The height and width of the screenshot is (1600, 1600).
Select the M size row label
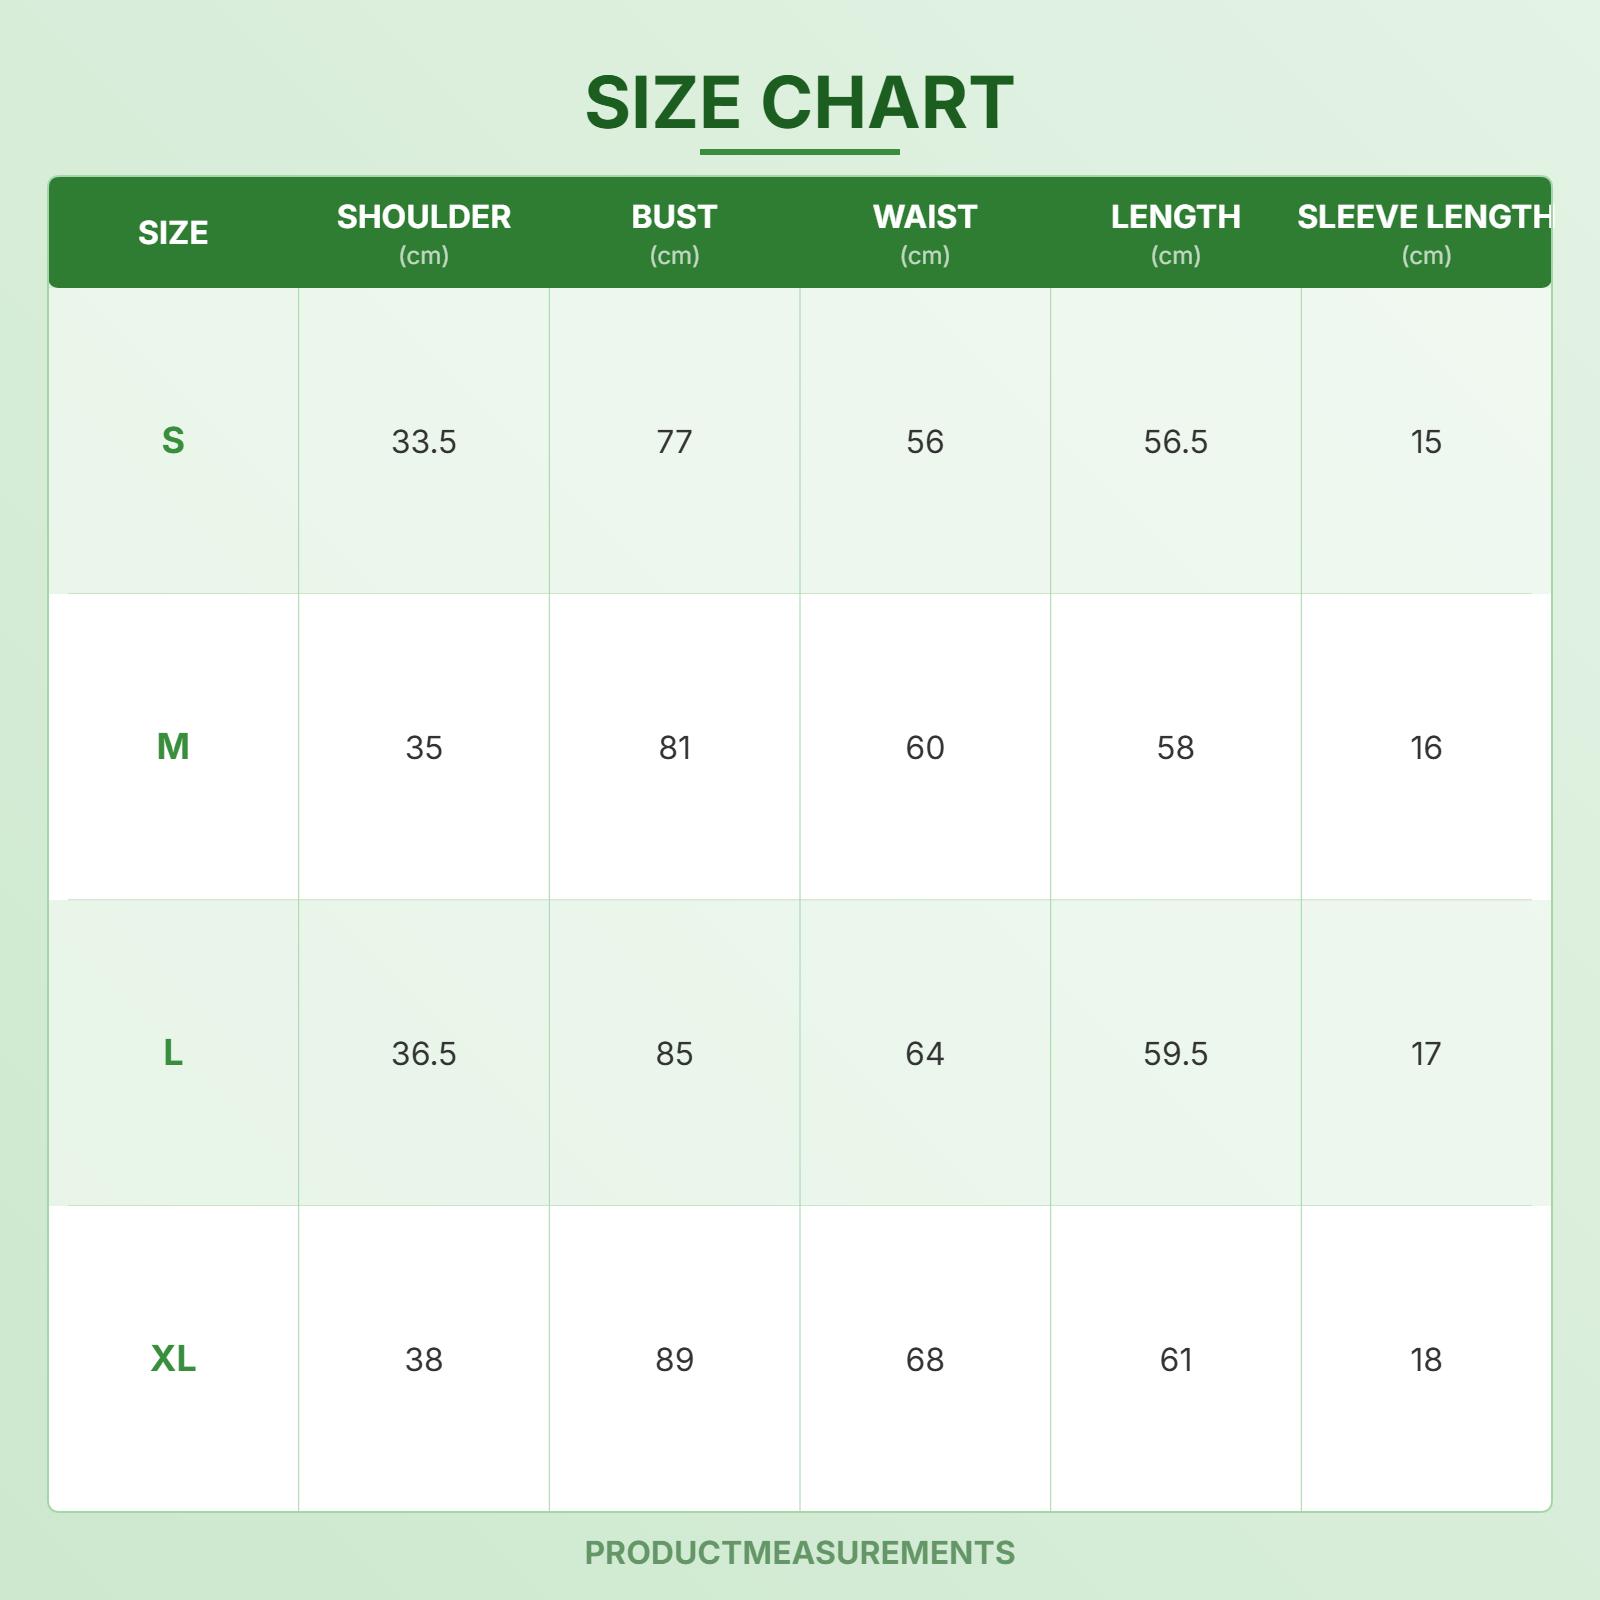(173, 747)
